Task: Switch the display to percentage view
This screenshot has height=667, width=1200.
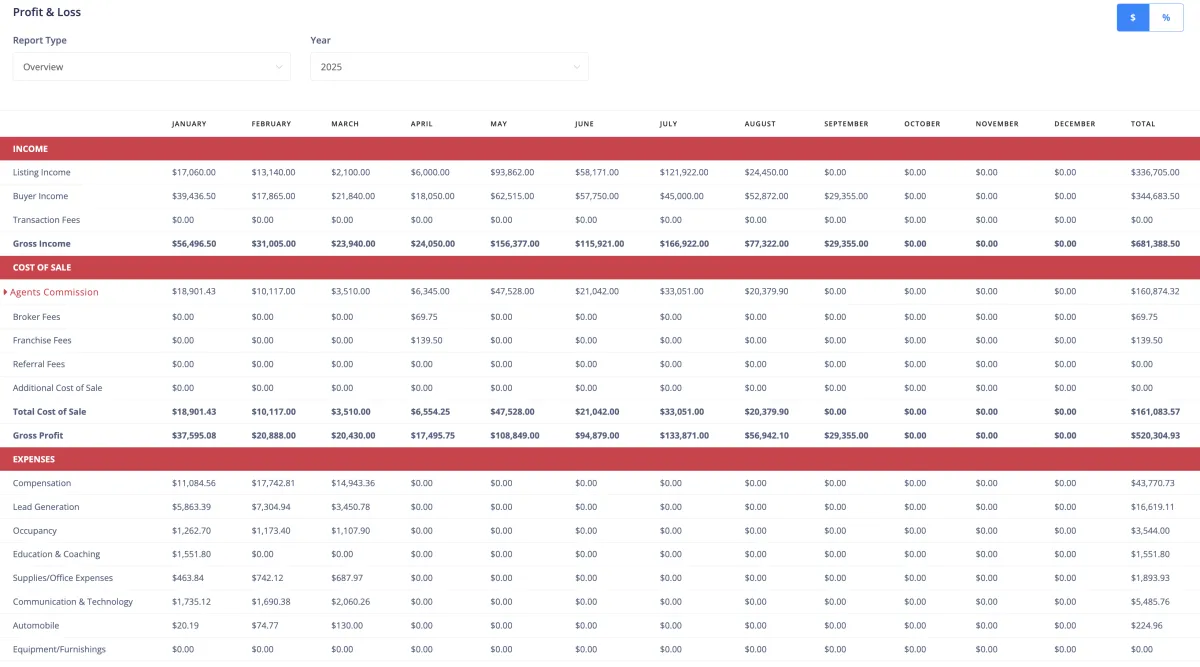Action: pyautogui.click(x=1166, y=17)
